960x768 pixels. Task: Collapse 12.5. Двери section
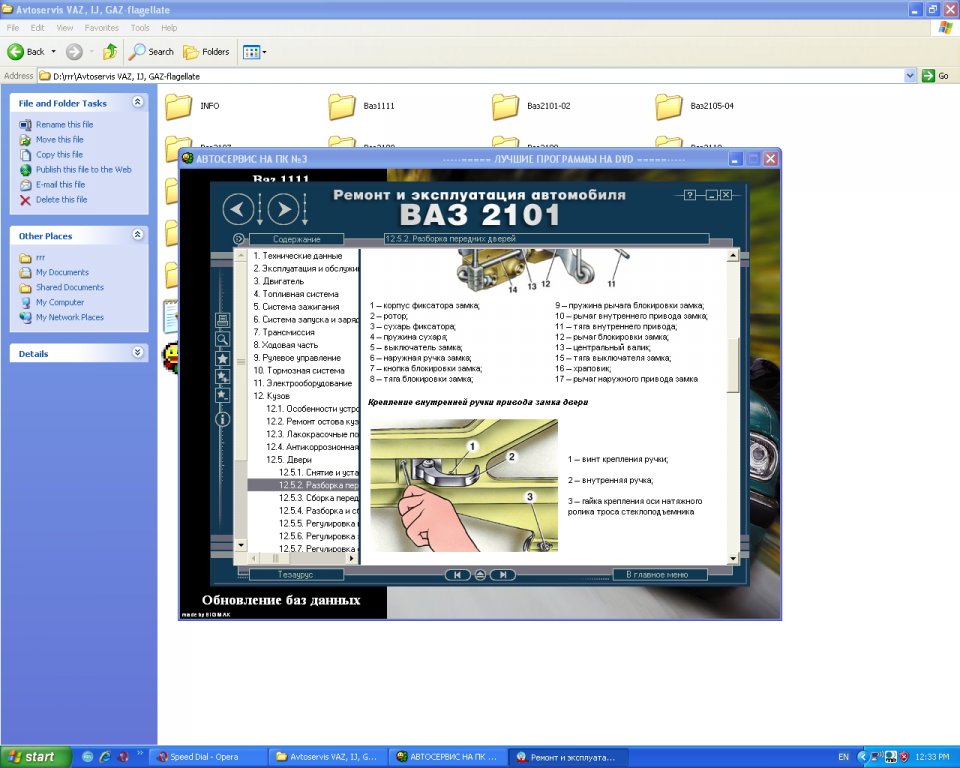point(288,459)
